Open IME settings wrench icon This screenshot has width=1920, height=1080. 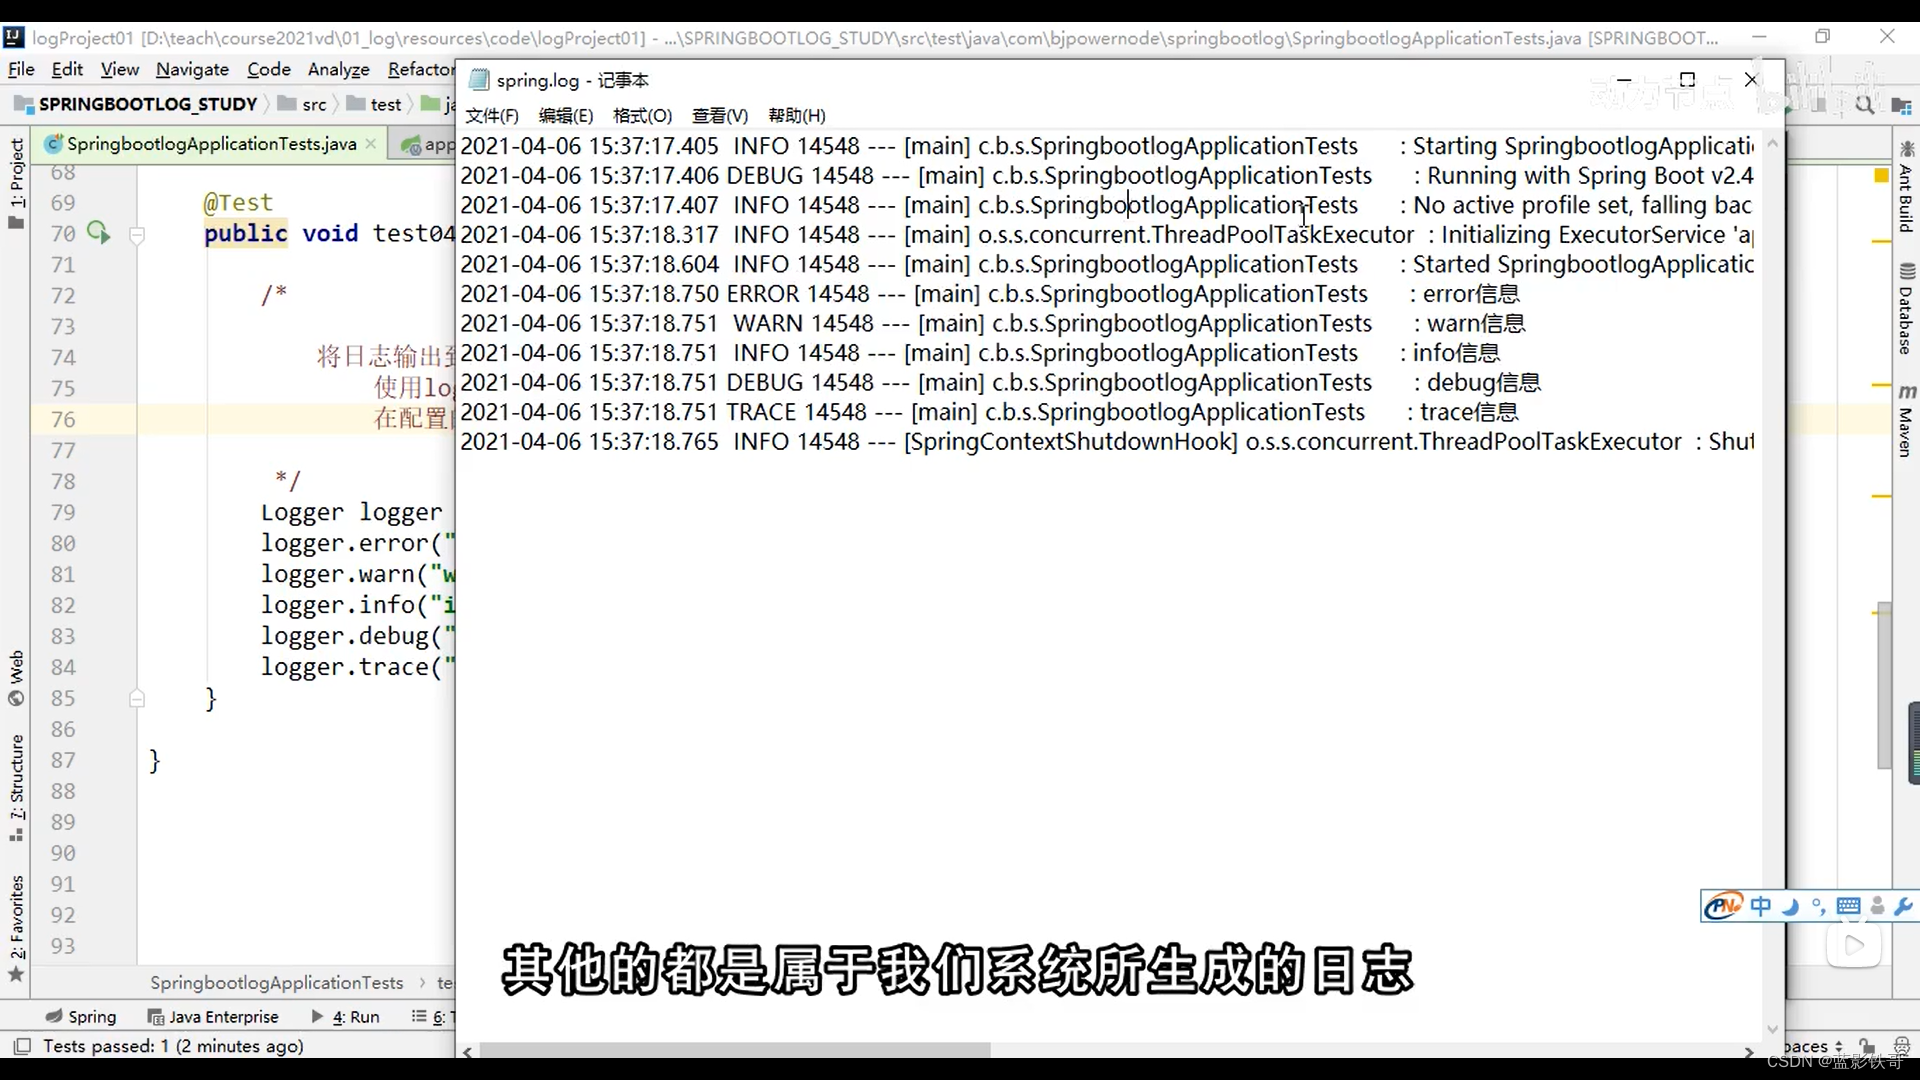1903,906
